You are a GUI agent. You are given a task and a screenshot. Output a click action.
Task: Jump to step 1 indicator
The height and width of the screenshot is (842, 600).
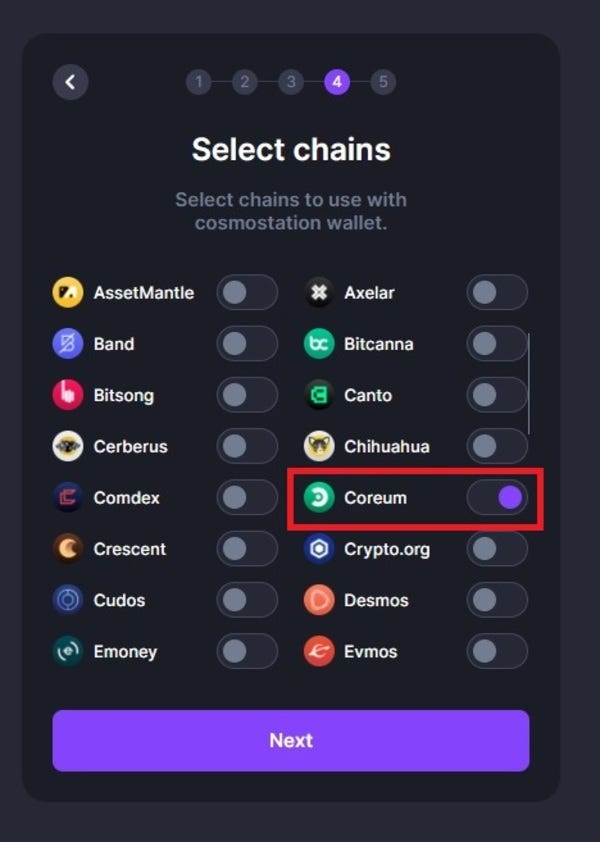[198, 82]
